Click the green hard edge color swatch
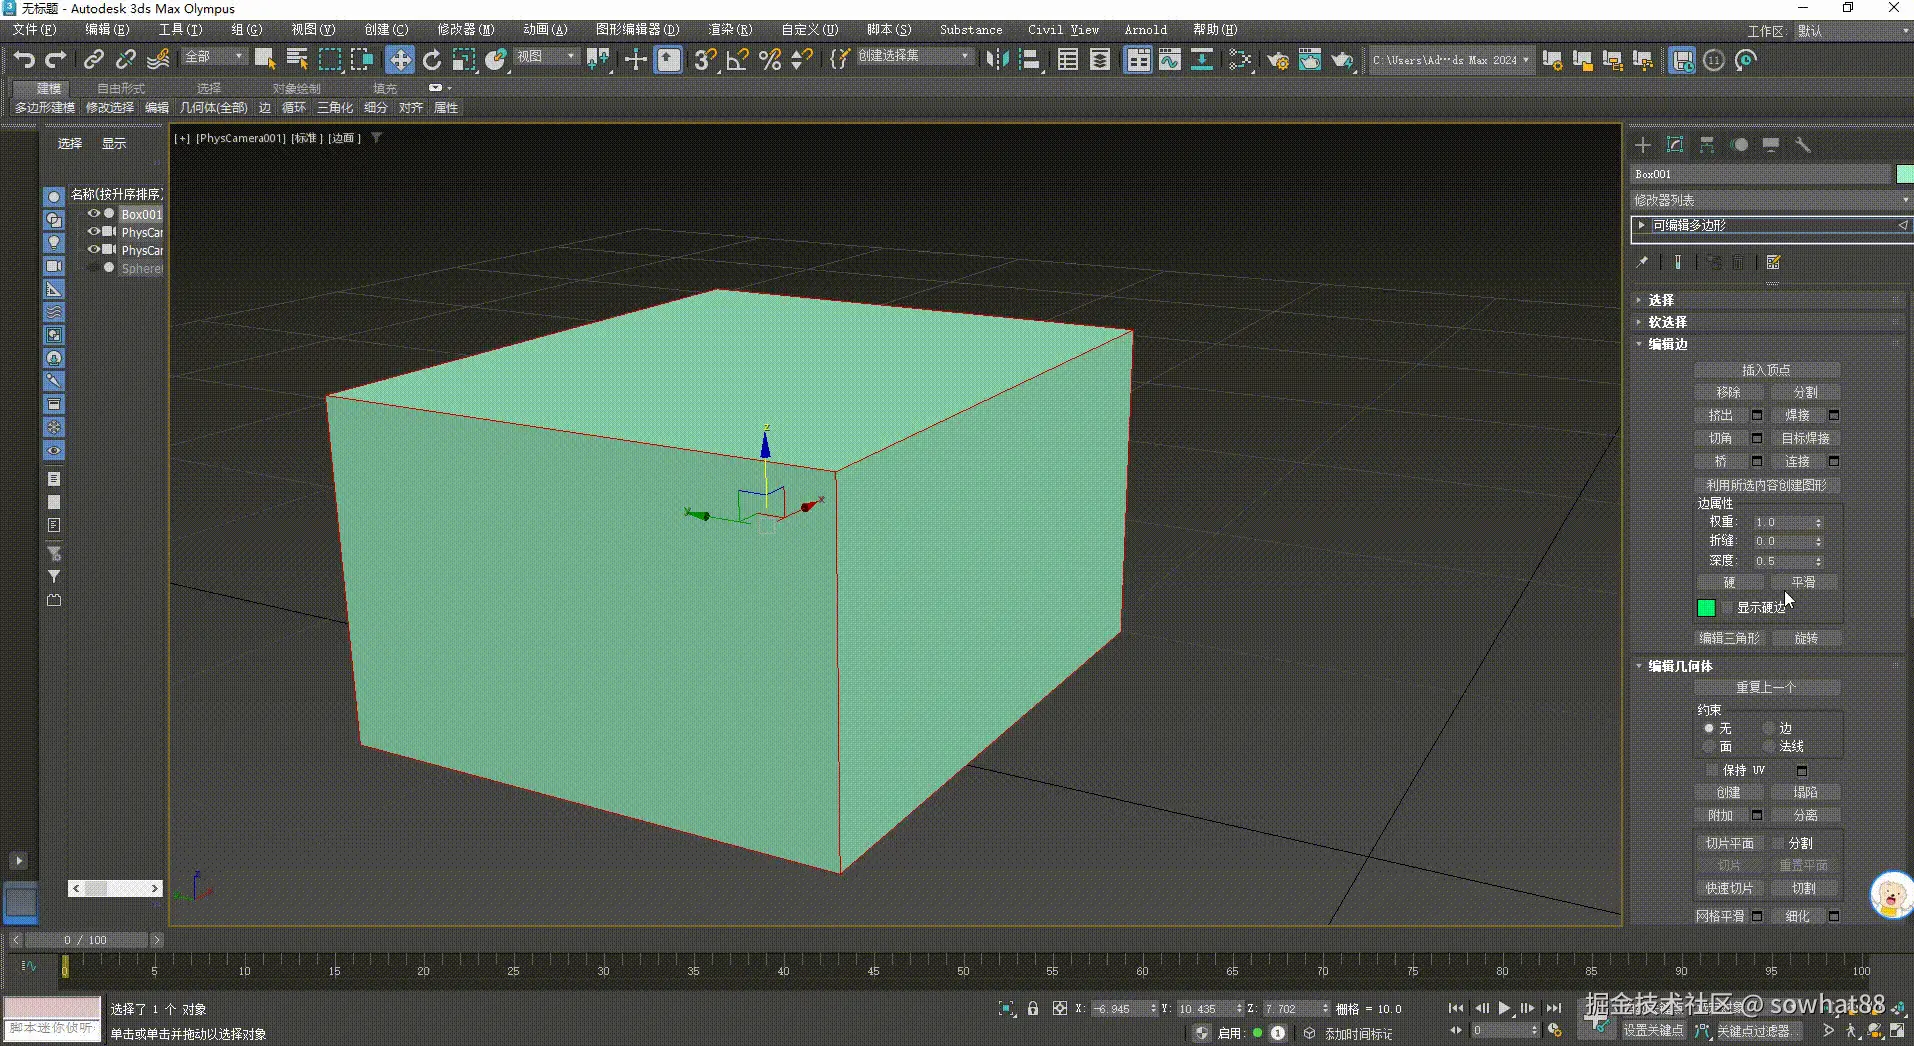Image resolution: width=1914 pixels, height=1046 pixels. (x=1706, y=608)
